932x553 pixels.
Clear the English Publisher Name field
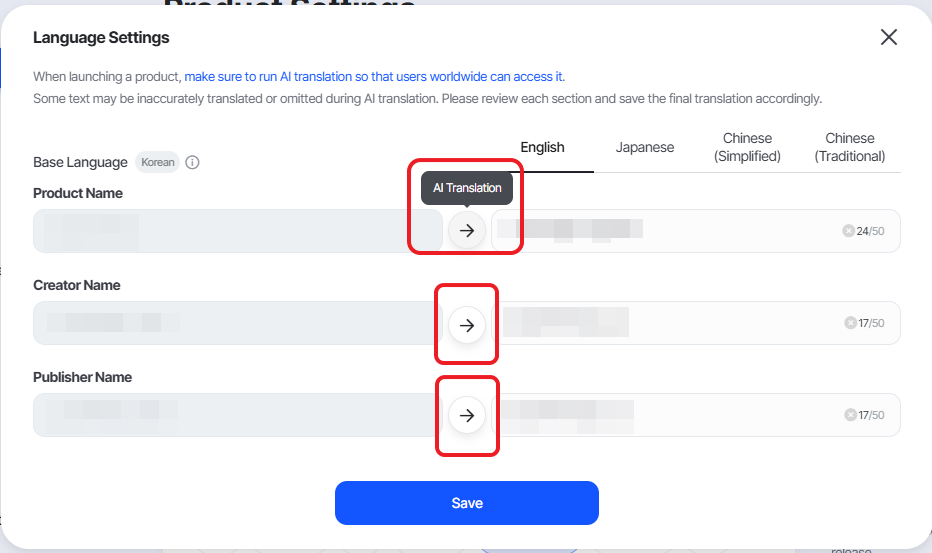coord(850,414)
